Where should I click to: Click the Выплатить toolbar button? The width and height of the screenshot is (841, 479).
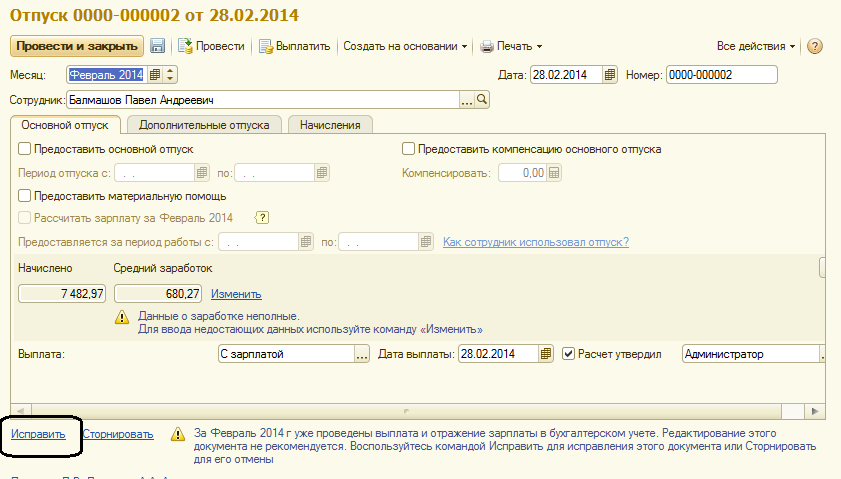[294, 46]
